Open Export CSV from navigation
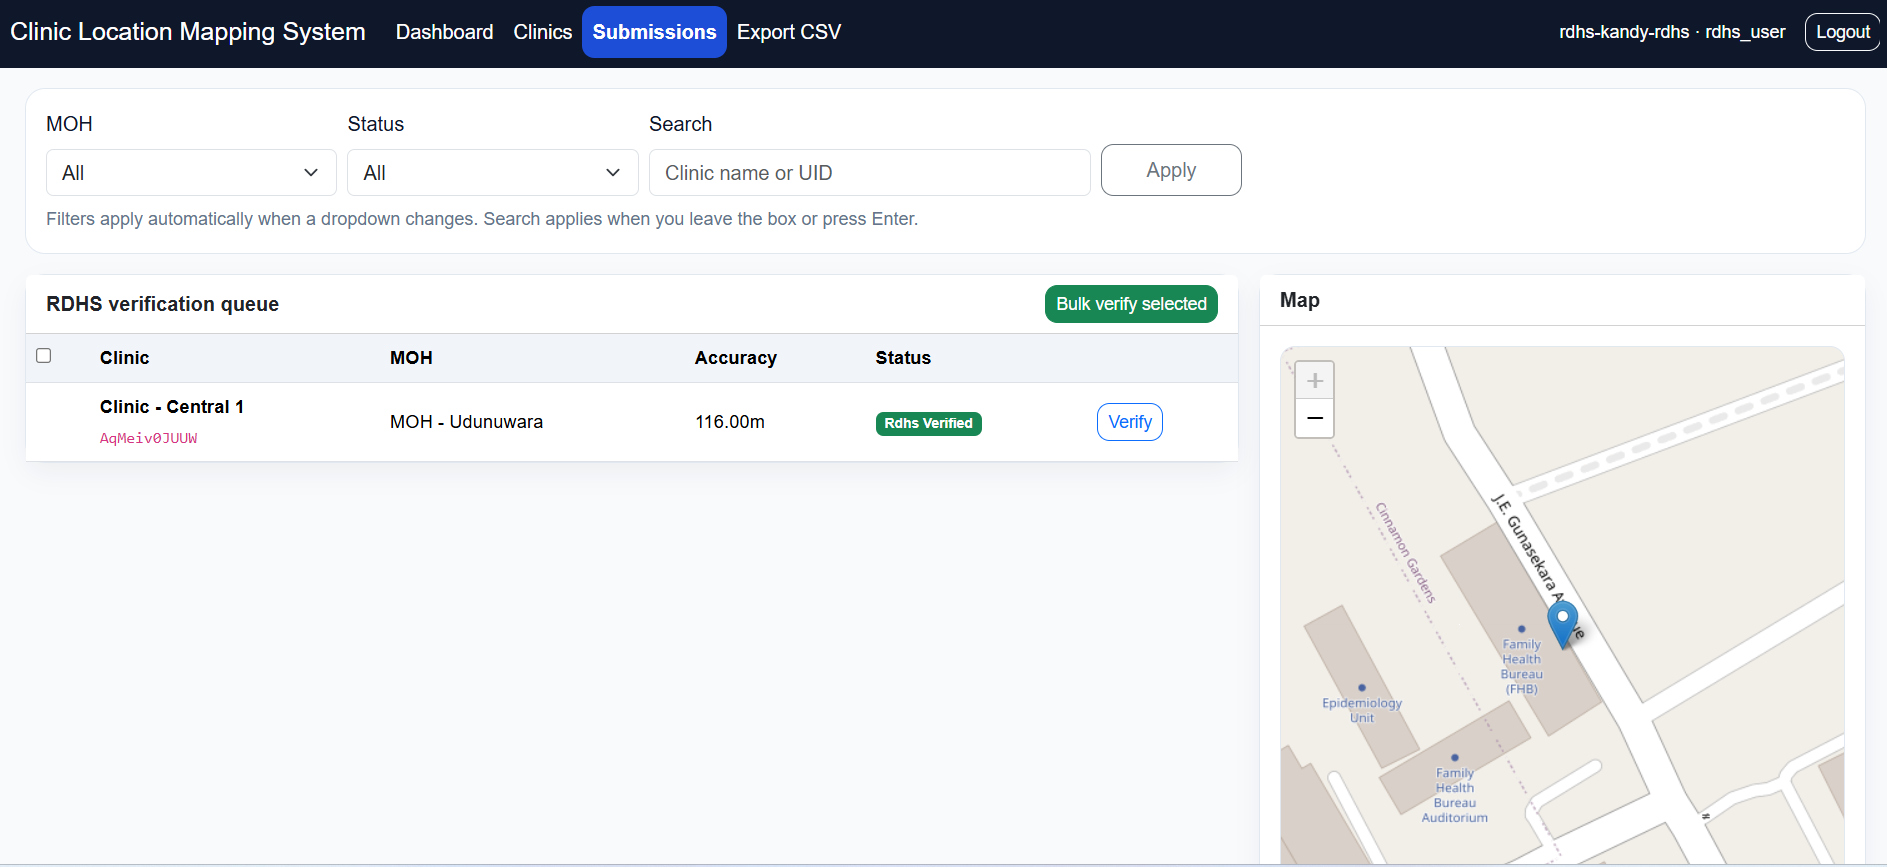1887x867 pixels. click(789, 32)
